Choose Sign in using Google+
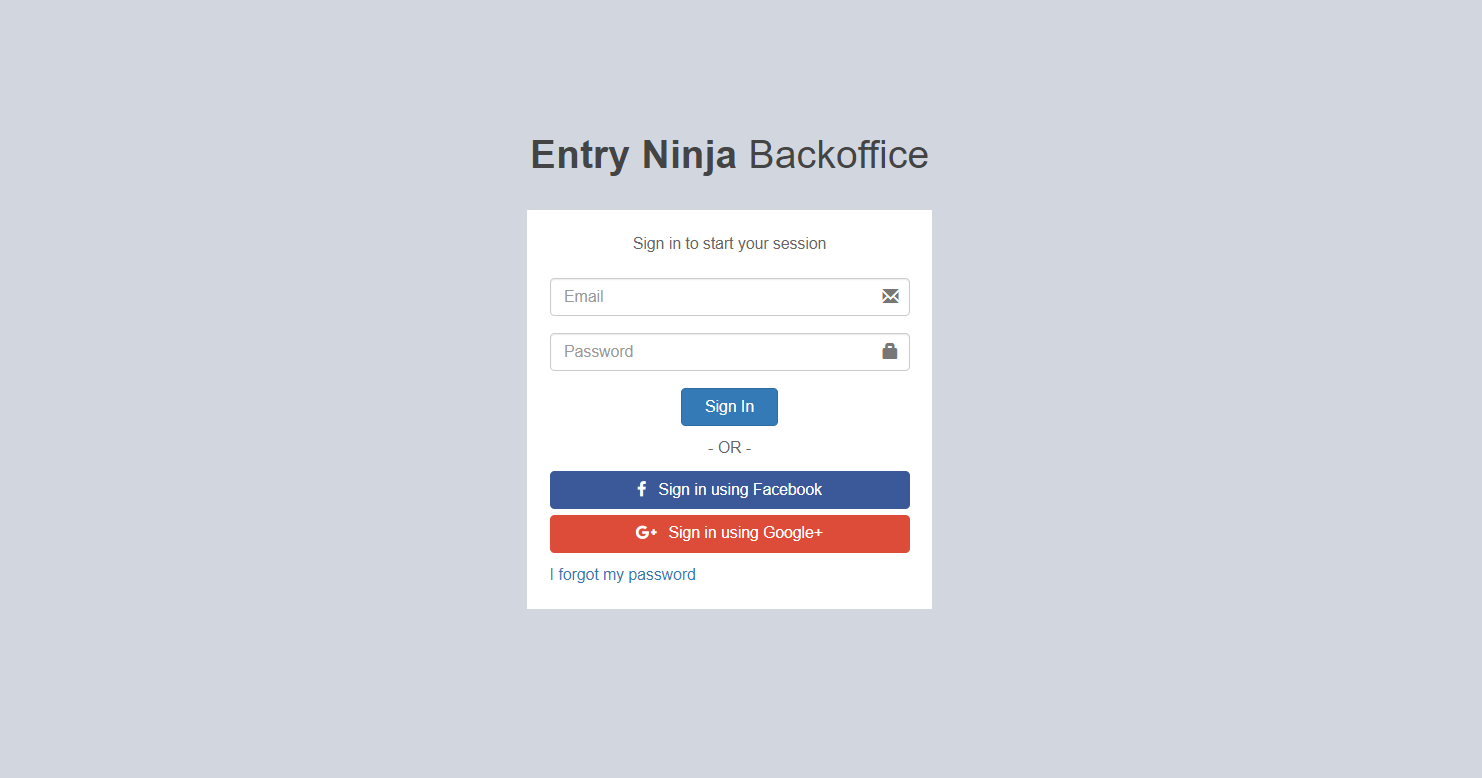 [730, 534]
